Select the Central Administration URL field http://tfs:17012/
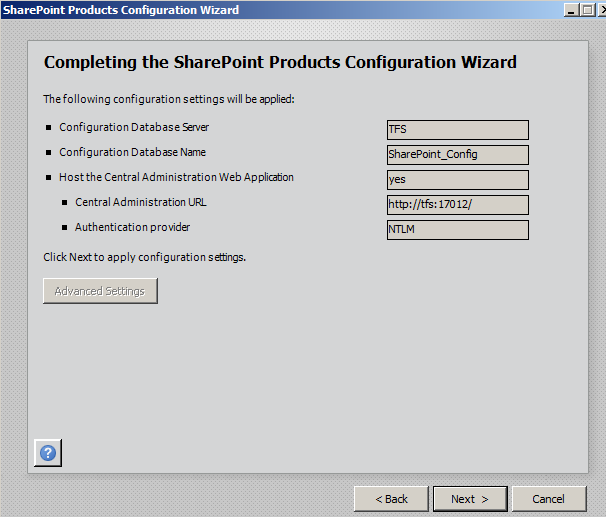Image resolution: width=606 pixels, height=517 pixels. 458,205
